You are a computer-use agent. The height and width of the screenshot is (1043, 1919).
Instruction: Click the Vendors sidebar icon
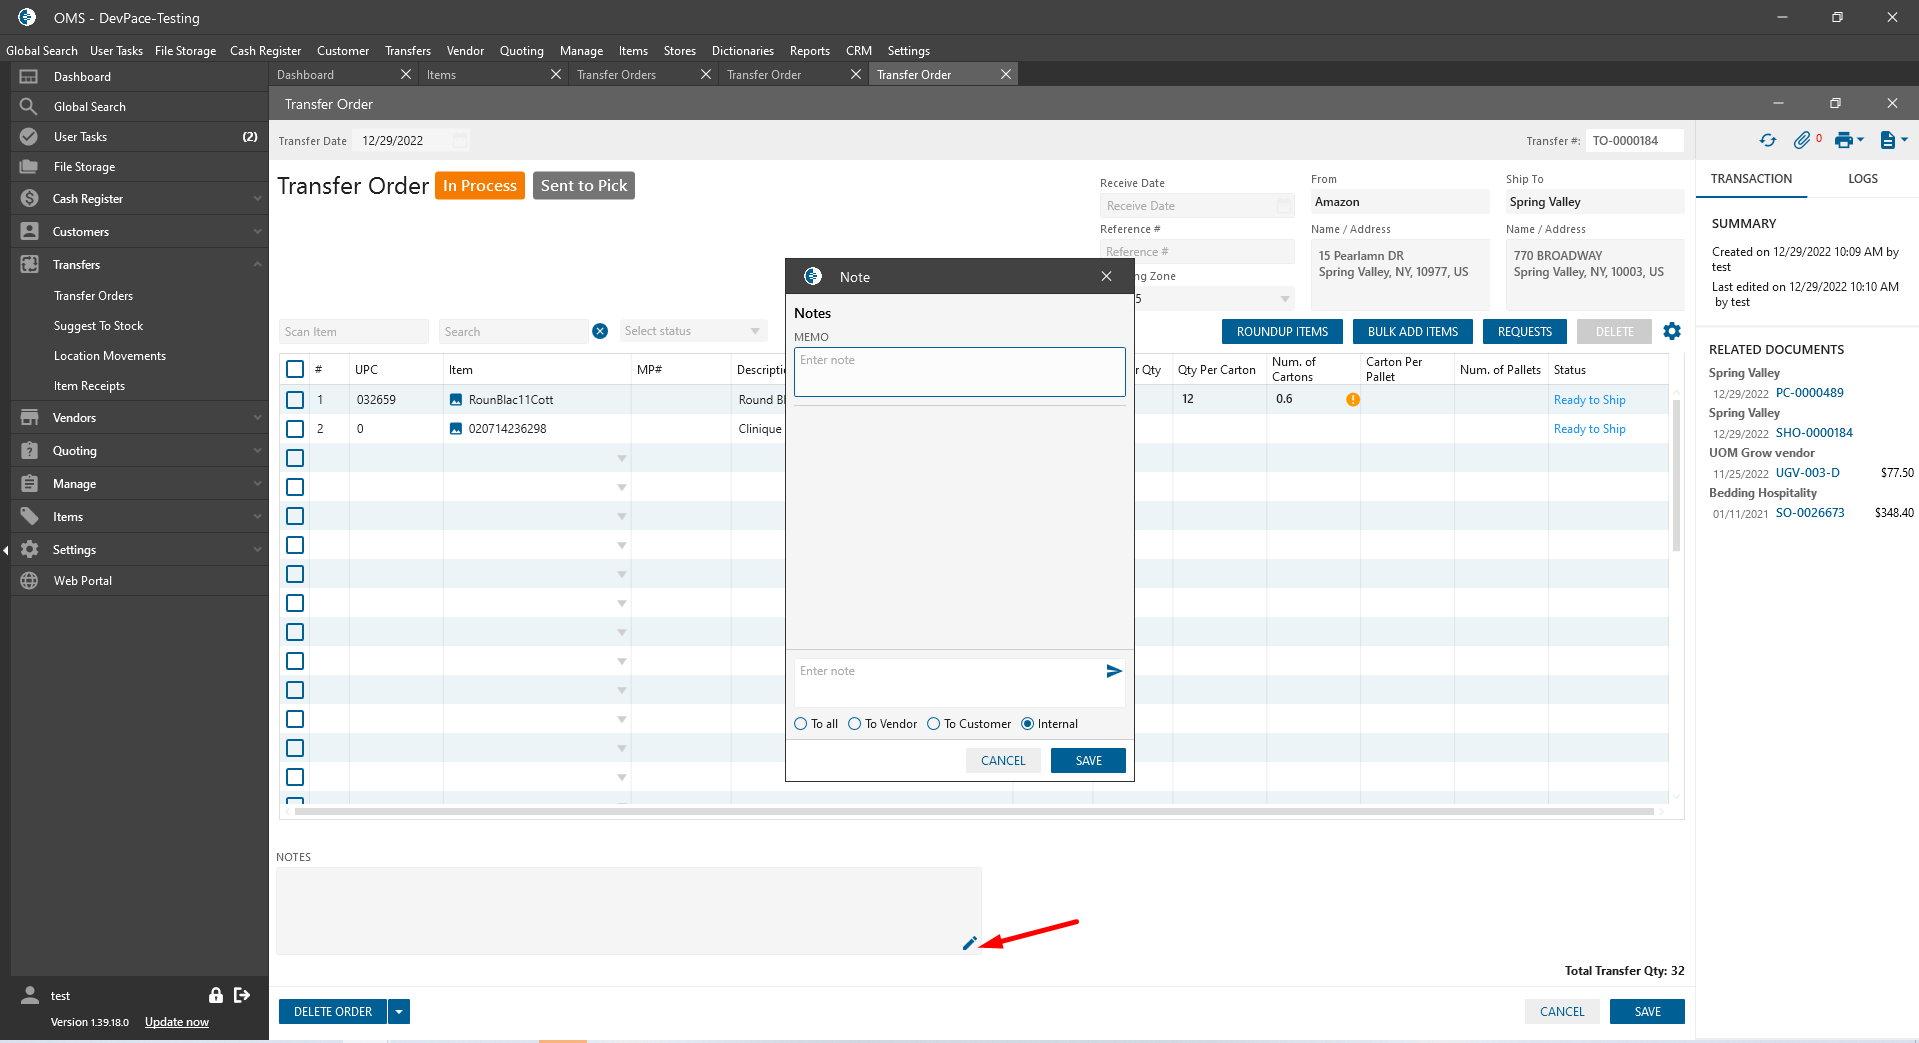pos(29,417)
